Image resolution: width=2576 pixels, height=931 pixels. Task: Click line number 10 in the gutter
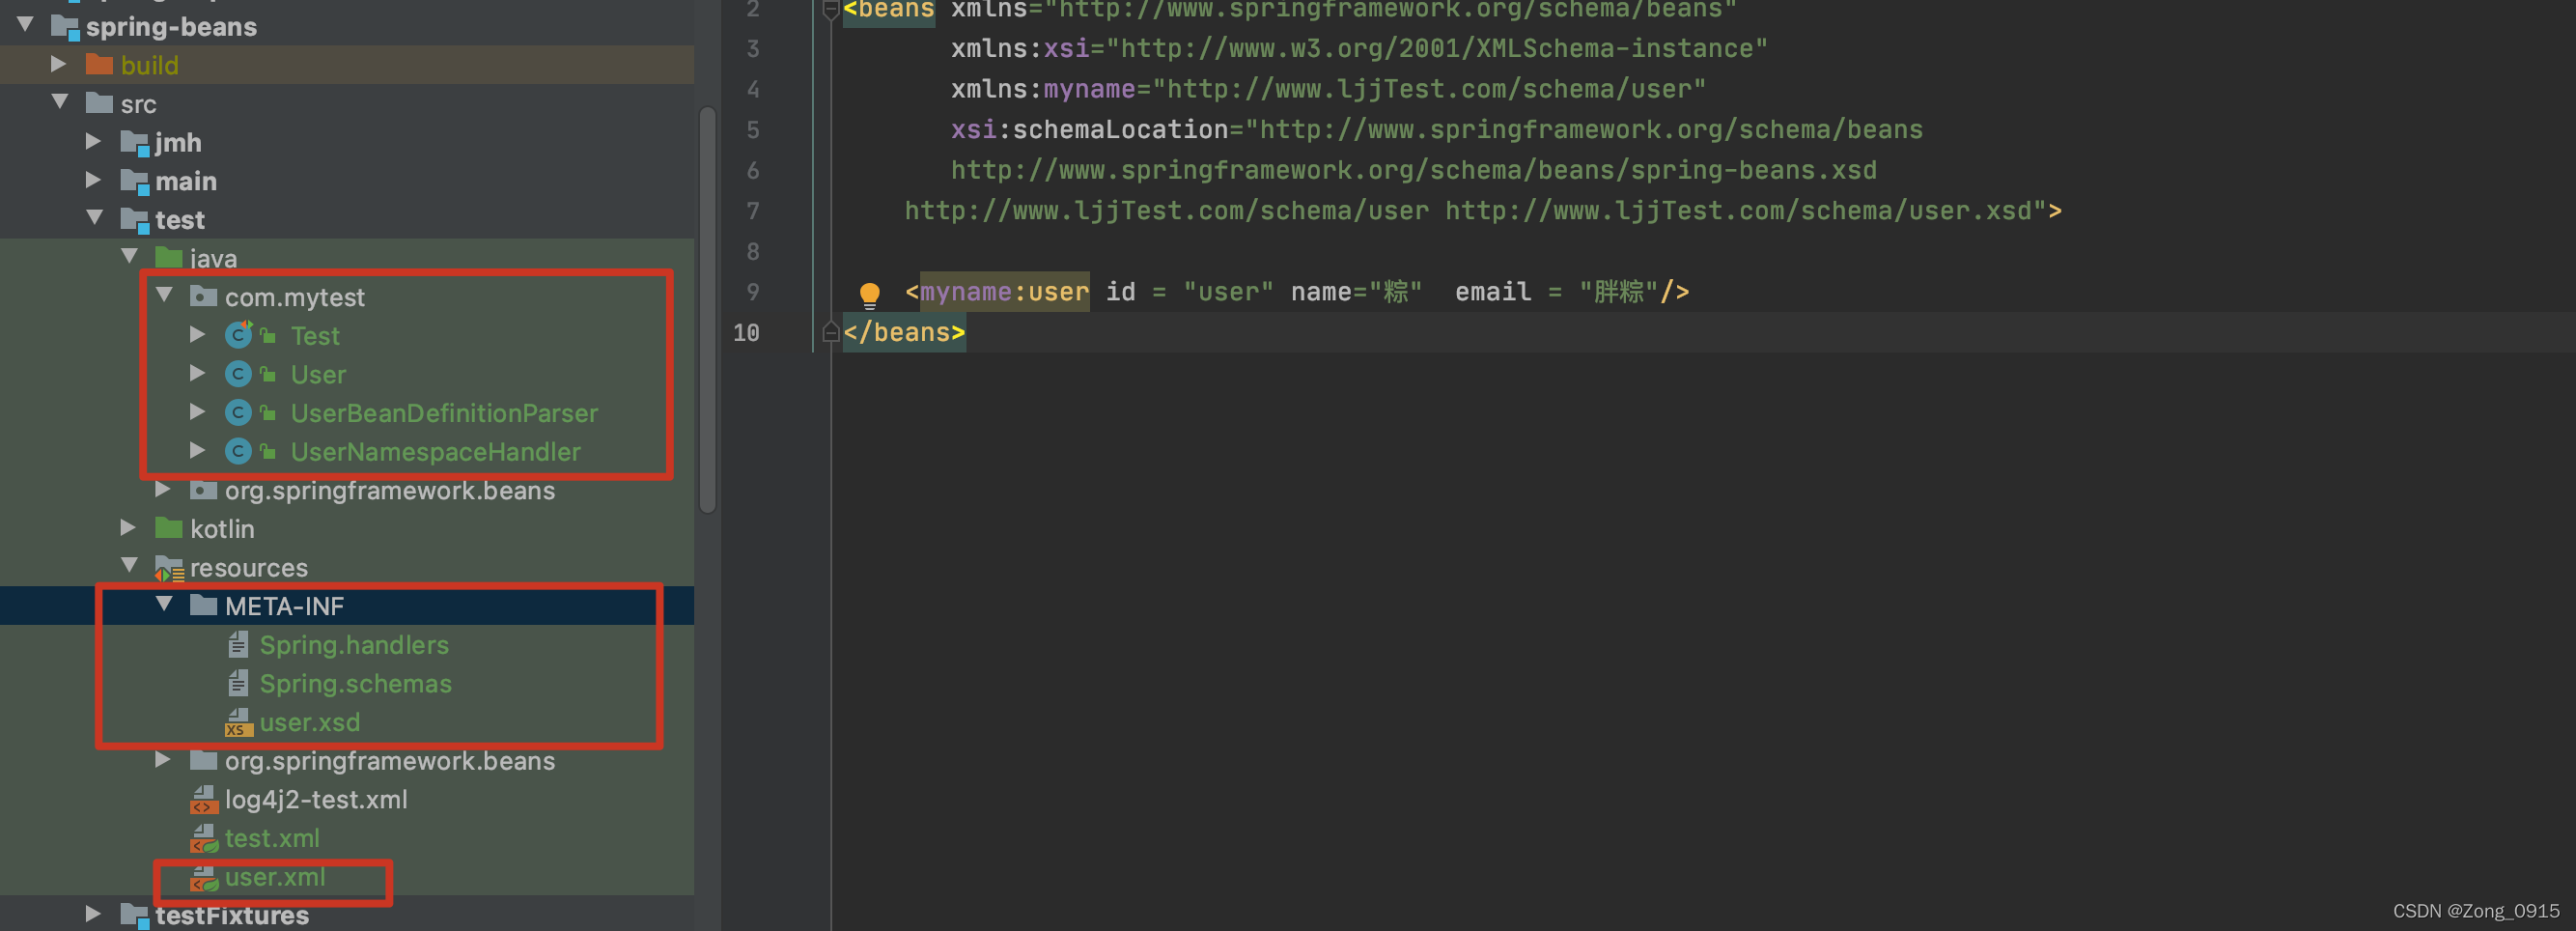pyautogui.click(x=746, y=332)
